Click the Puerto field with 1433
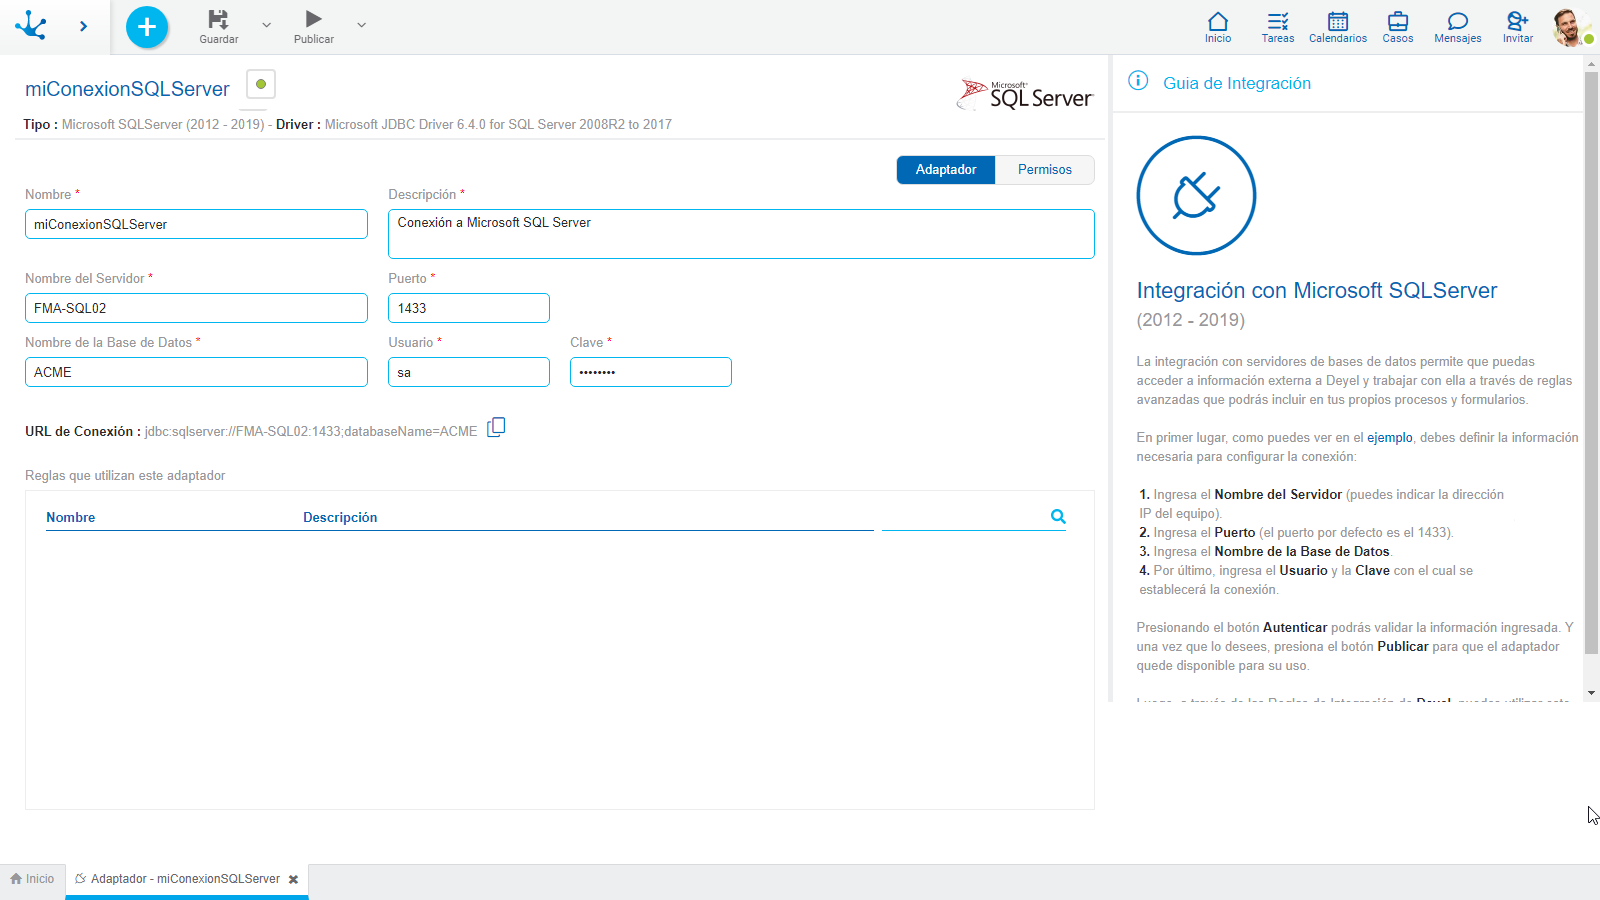 click(469, 308)
